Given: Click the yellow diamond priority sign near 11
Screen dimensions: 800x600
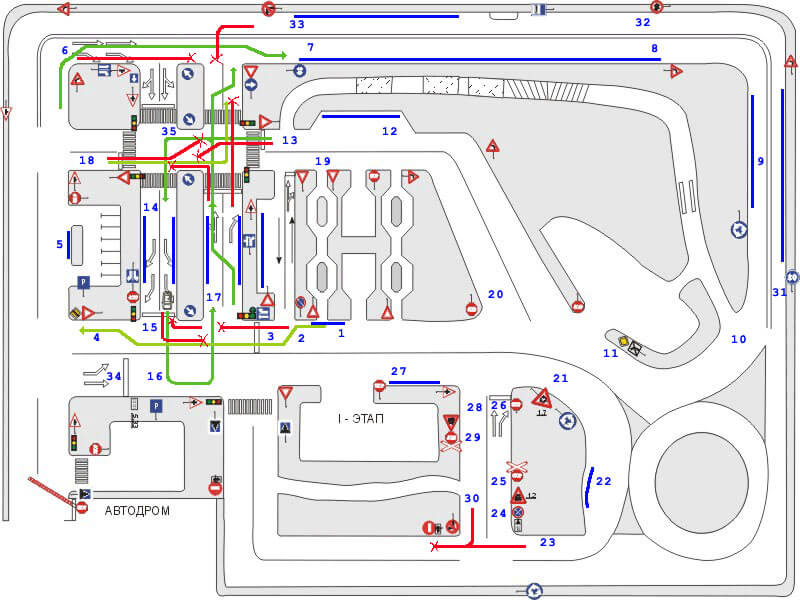Looking at the screenshot, I should coord(623,340).
